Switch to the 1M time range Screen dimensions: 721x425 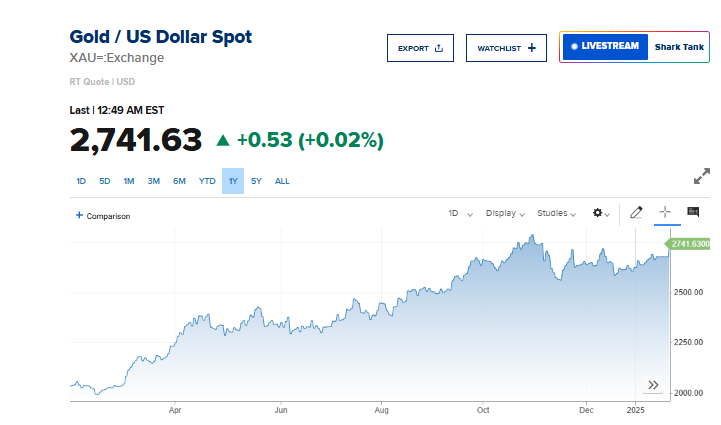129,181
